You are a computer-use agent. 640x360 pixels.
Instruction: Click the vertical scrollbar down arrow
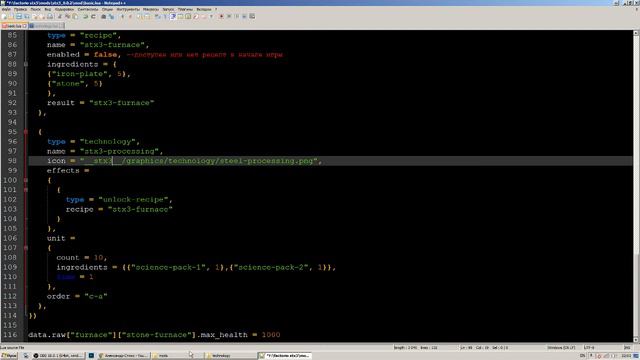[x=636, y=340]
